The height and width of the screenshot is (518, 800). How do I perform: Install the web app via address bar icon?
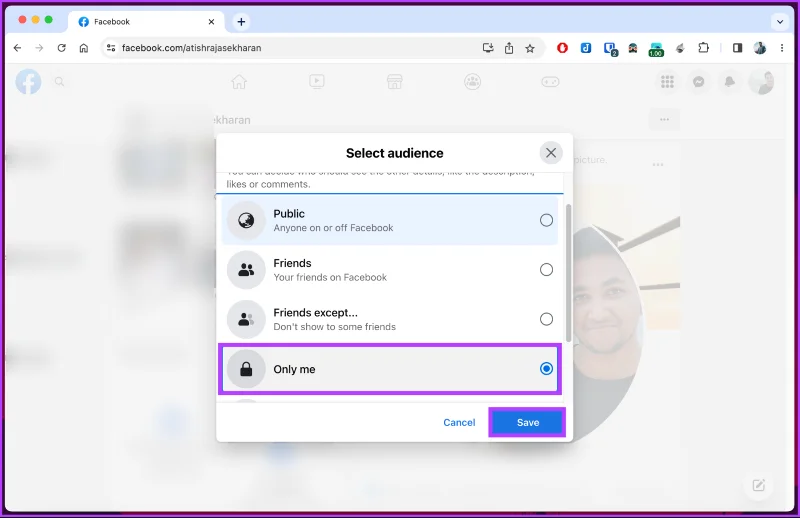point(488,48)
